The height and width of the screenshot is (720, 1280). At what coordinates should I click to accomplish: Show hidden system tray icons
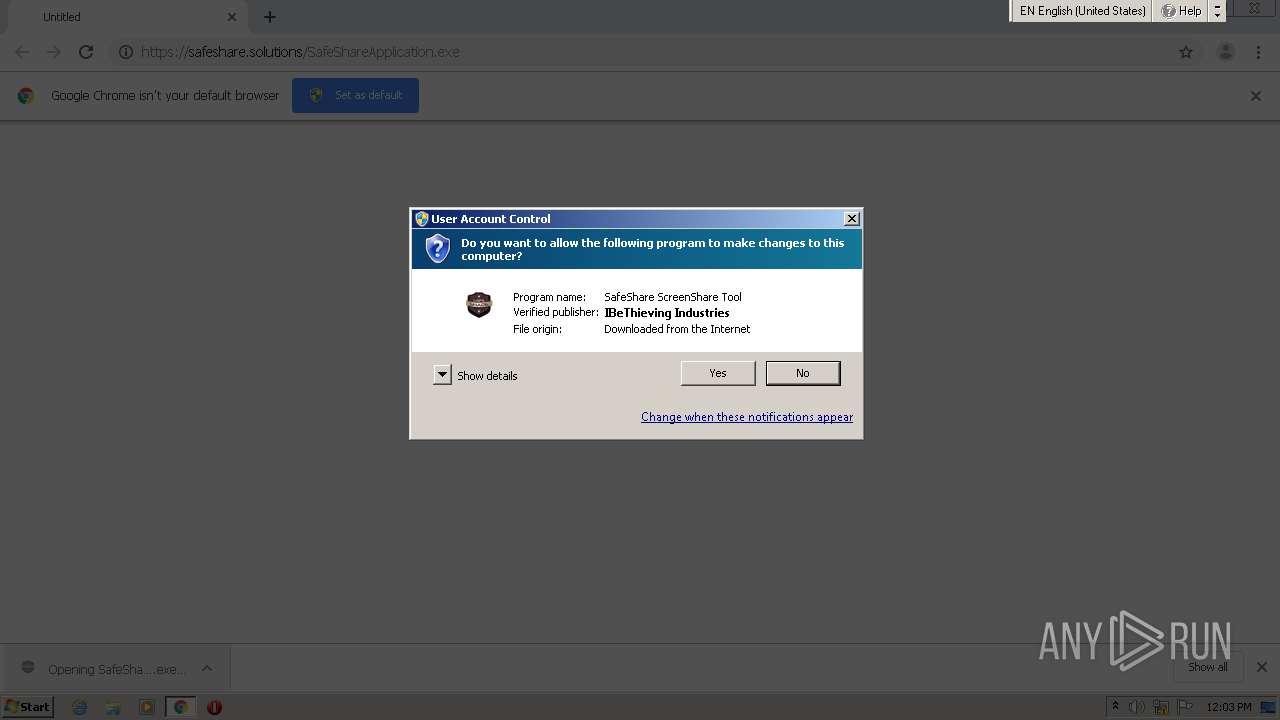(x=1115, y=707)
